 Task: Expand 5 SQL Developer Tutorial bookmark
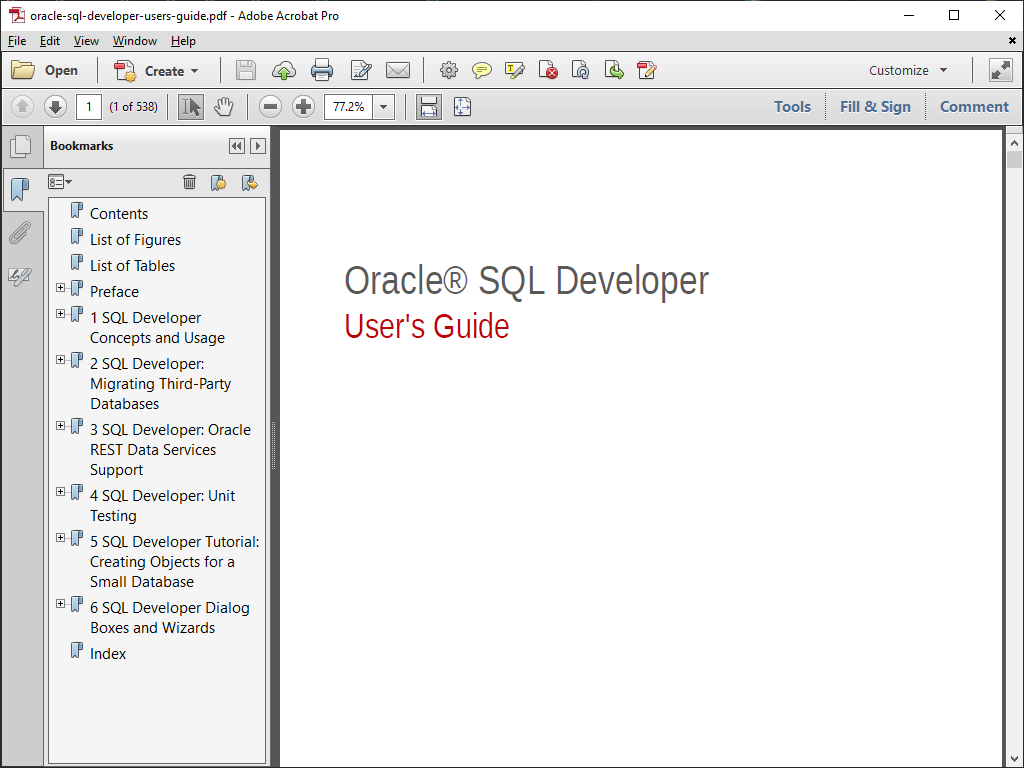coord(60,537)
